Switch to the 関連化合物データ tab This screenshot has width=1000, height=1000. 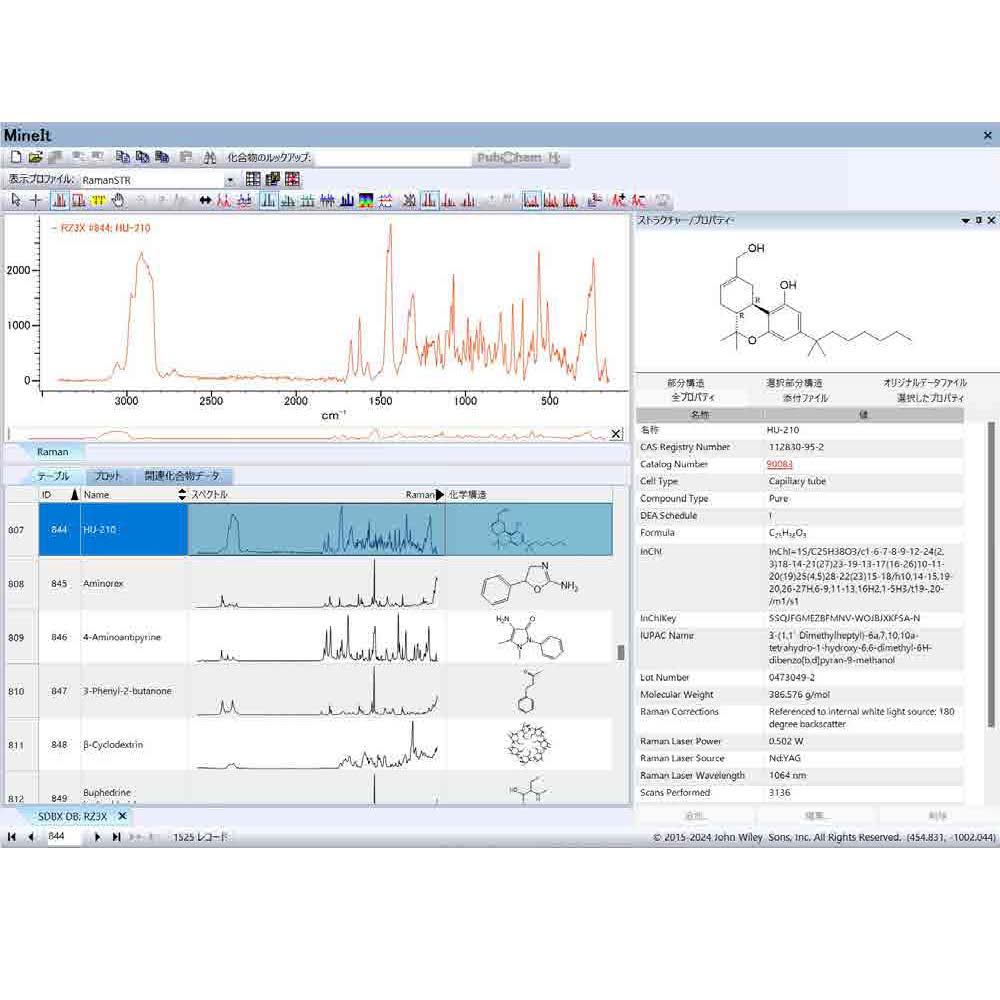click(x=182, y=476)
